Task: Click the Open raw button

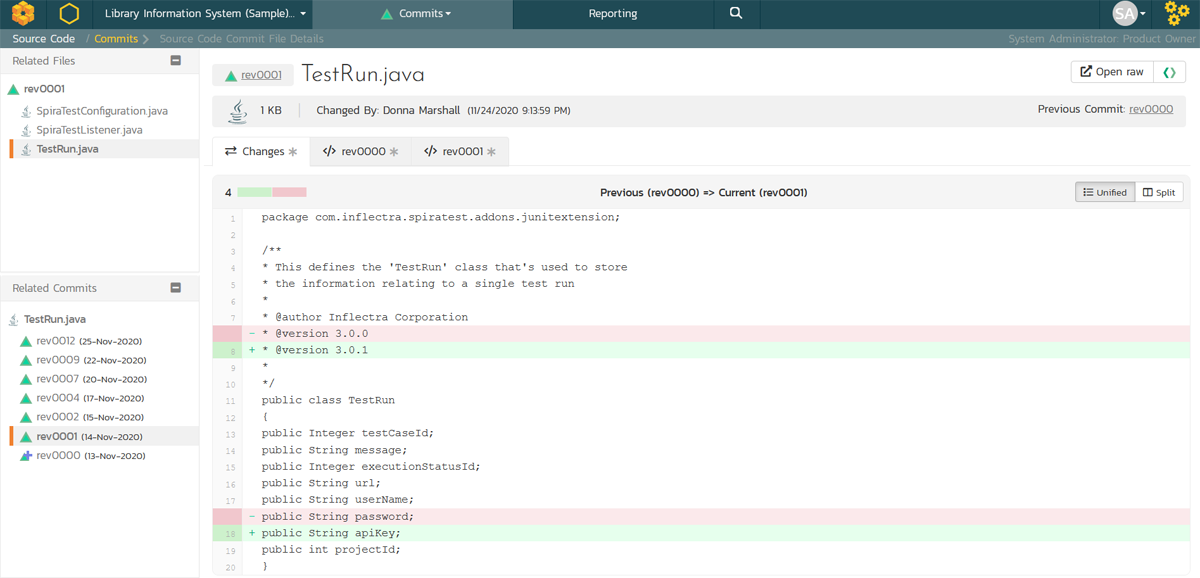Action: [1111, 72]
